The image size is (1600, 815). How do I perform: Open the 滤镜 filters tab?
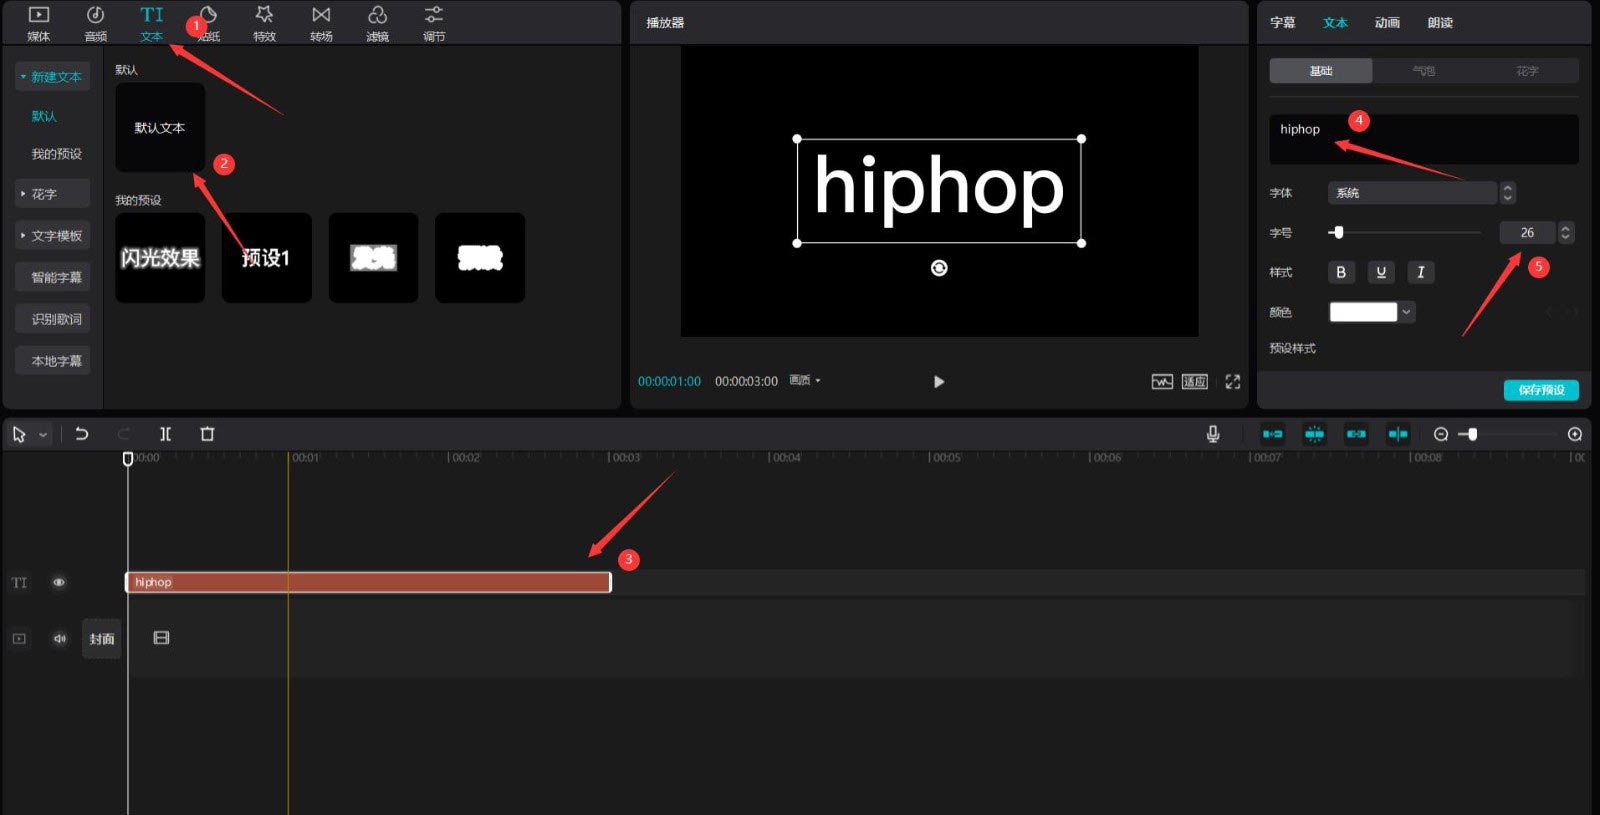[377, 23]
